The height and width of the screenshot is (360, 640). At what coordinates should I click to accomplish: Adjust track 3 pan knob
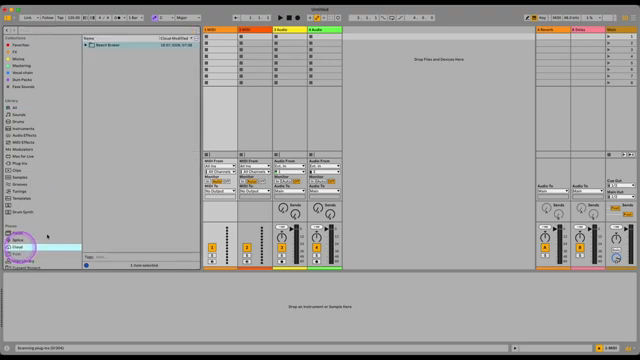pos(282,237)
